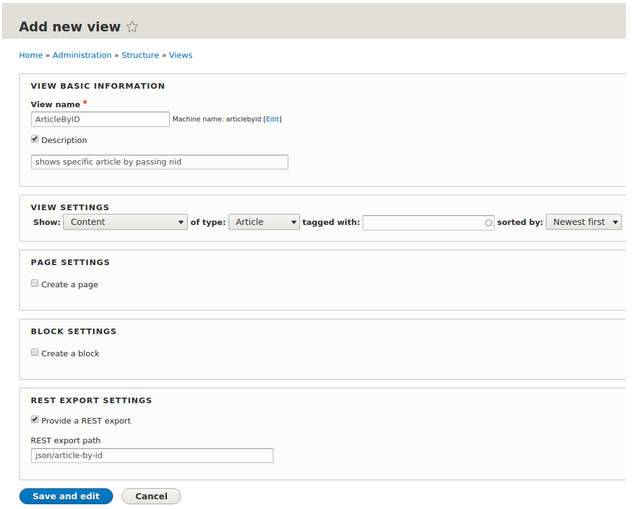
Task: Enable the Create a page checkbox
Action: coord(35,283)
